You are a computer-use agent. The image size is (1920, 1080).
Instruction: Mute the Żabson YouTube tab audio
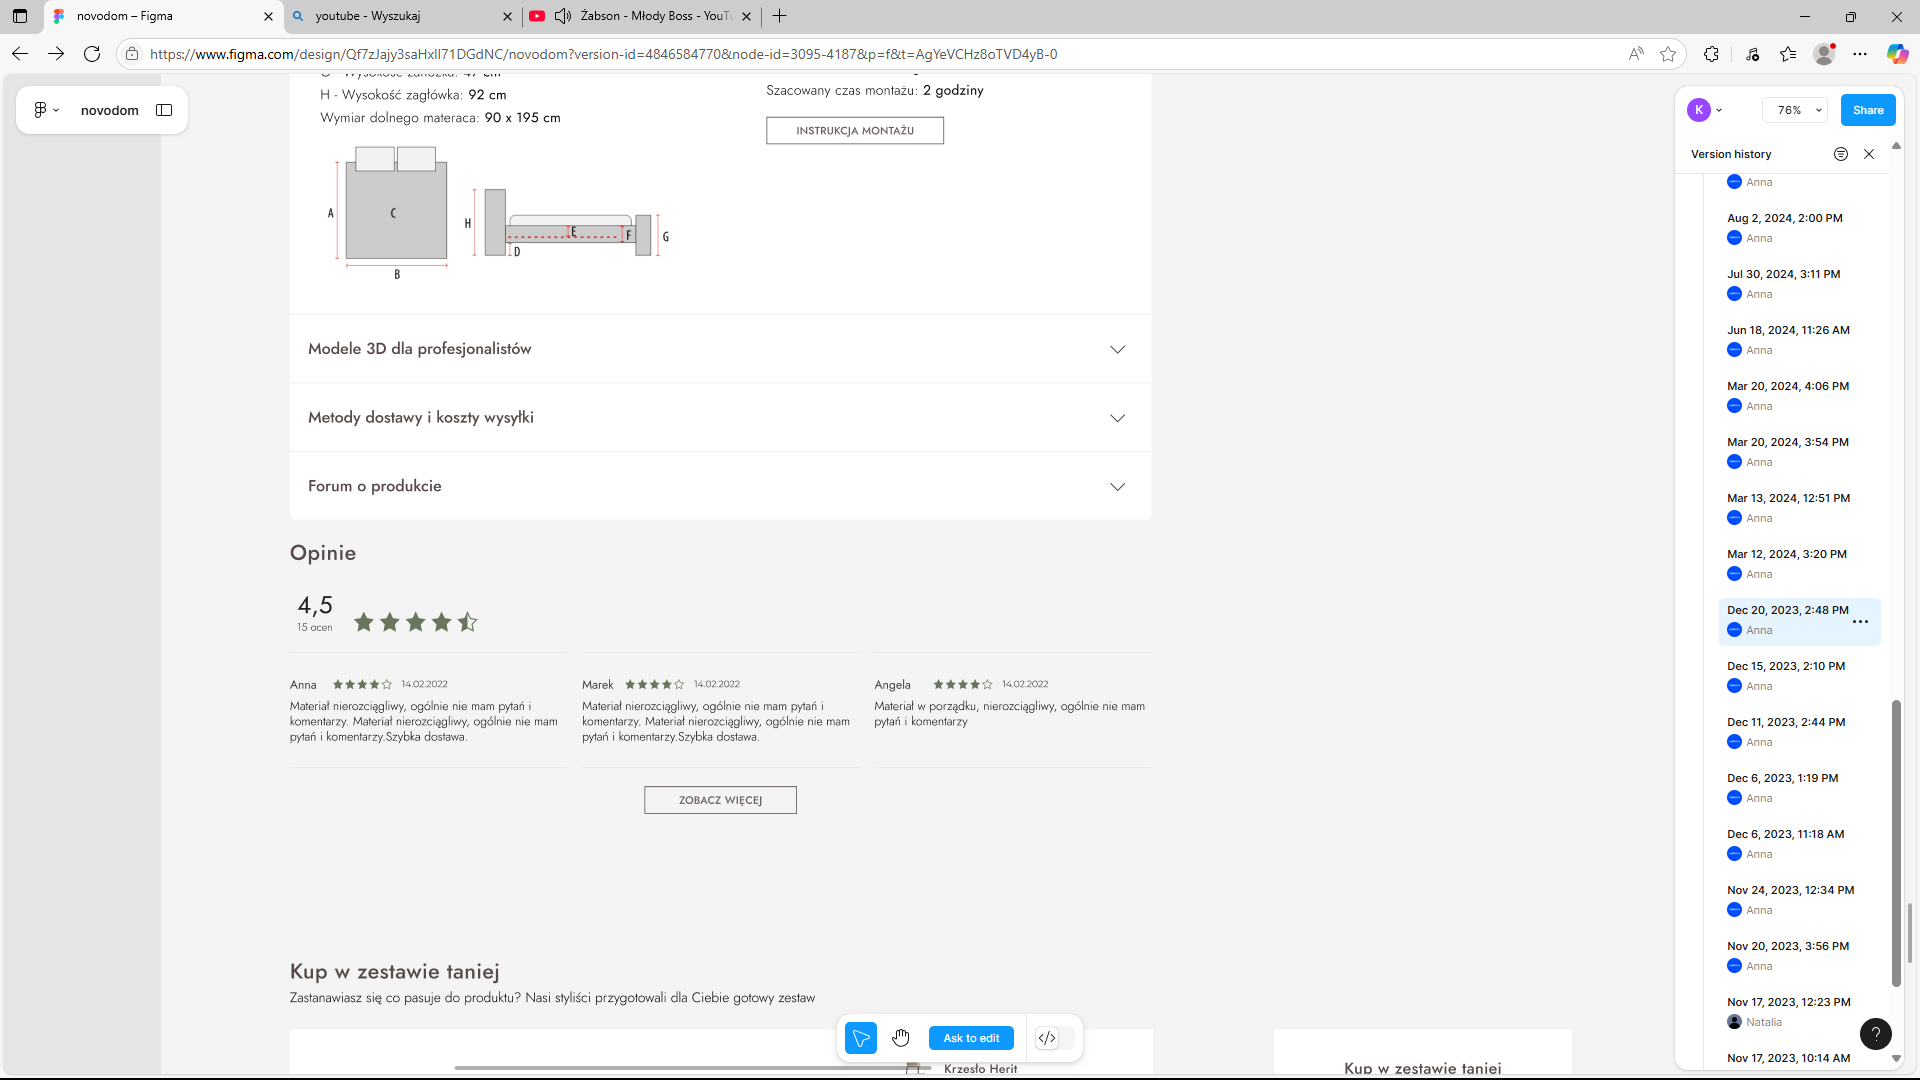[x=563, y=16]
